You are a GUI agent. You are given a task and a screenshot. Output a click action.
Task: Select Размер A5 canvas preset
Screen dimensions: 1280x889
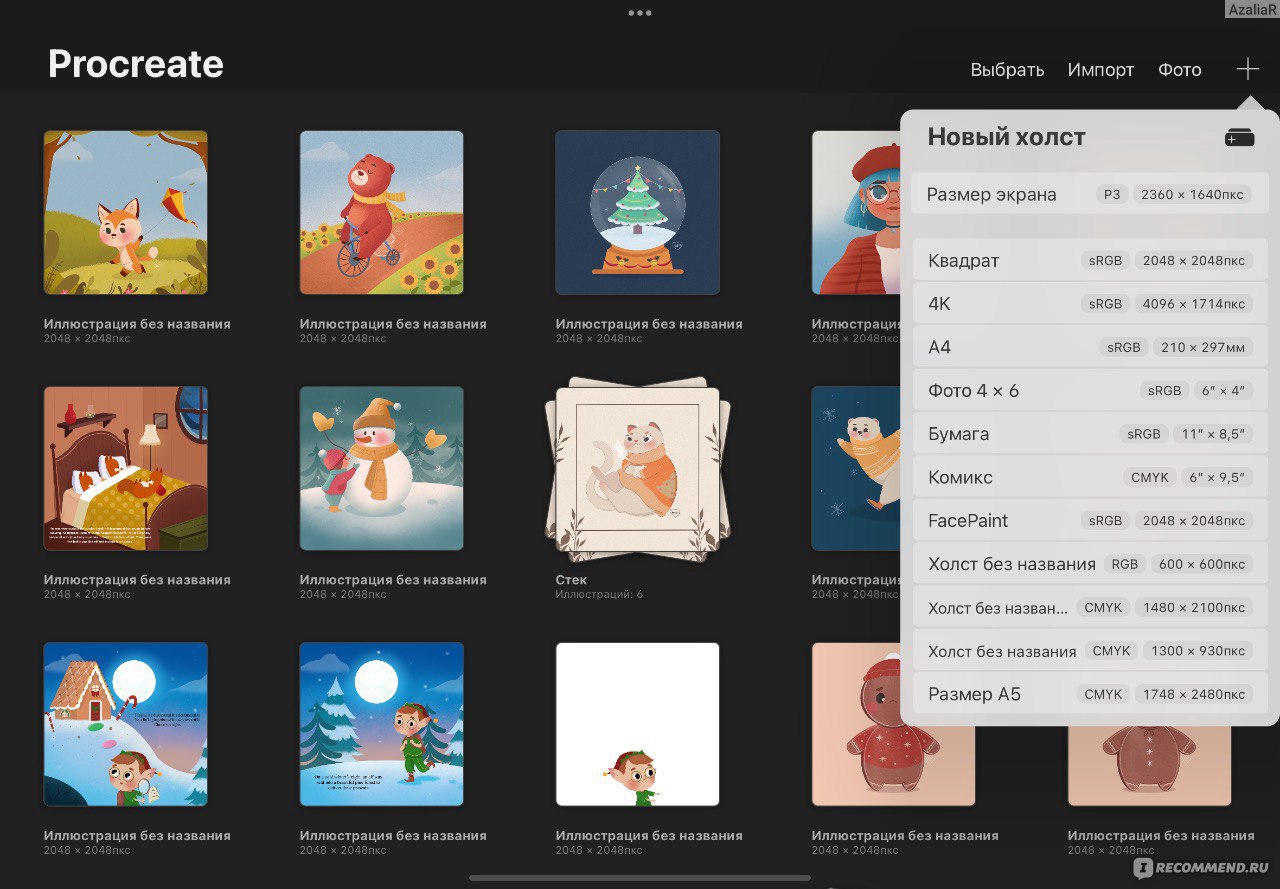[1090, 693]
